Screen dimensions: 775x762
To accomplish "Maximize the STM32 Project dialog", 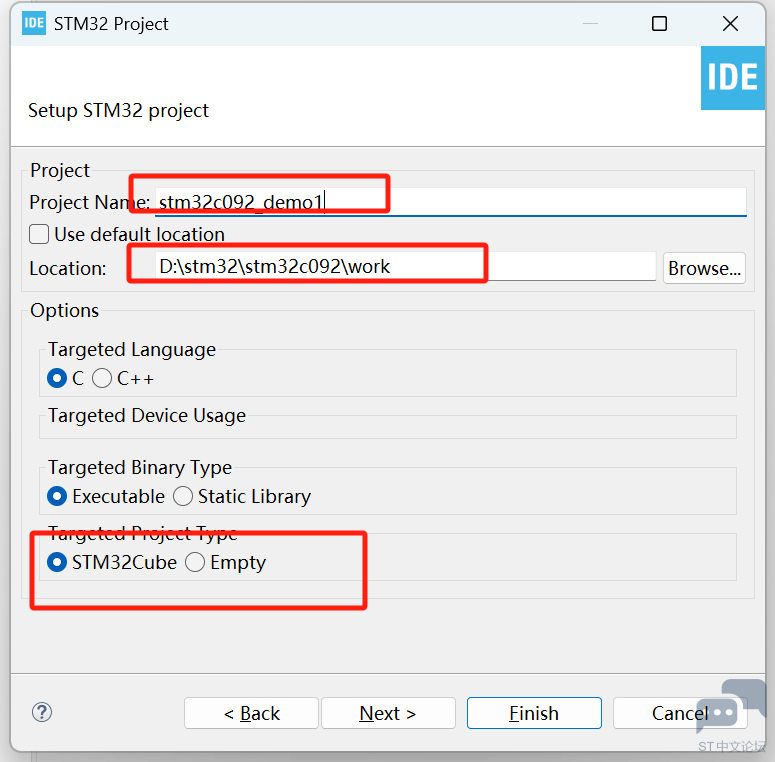I will tap(659, 24).
